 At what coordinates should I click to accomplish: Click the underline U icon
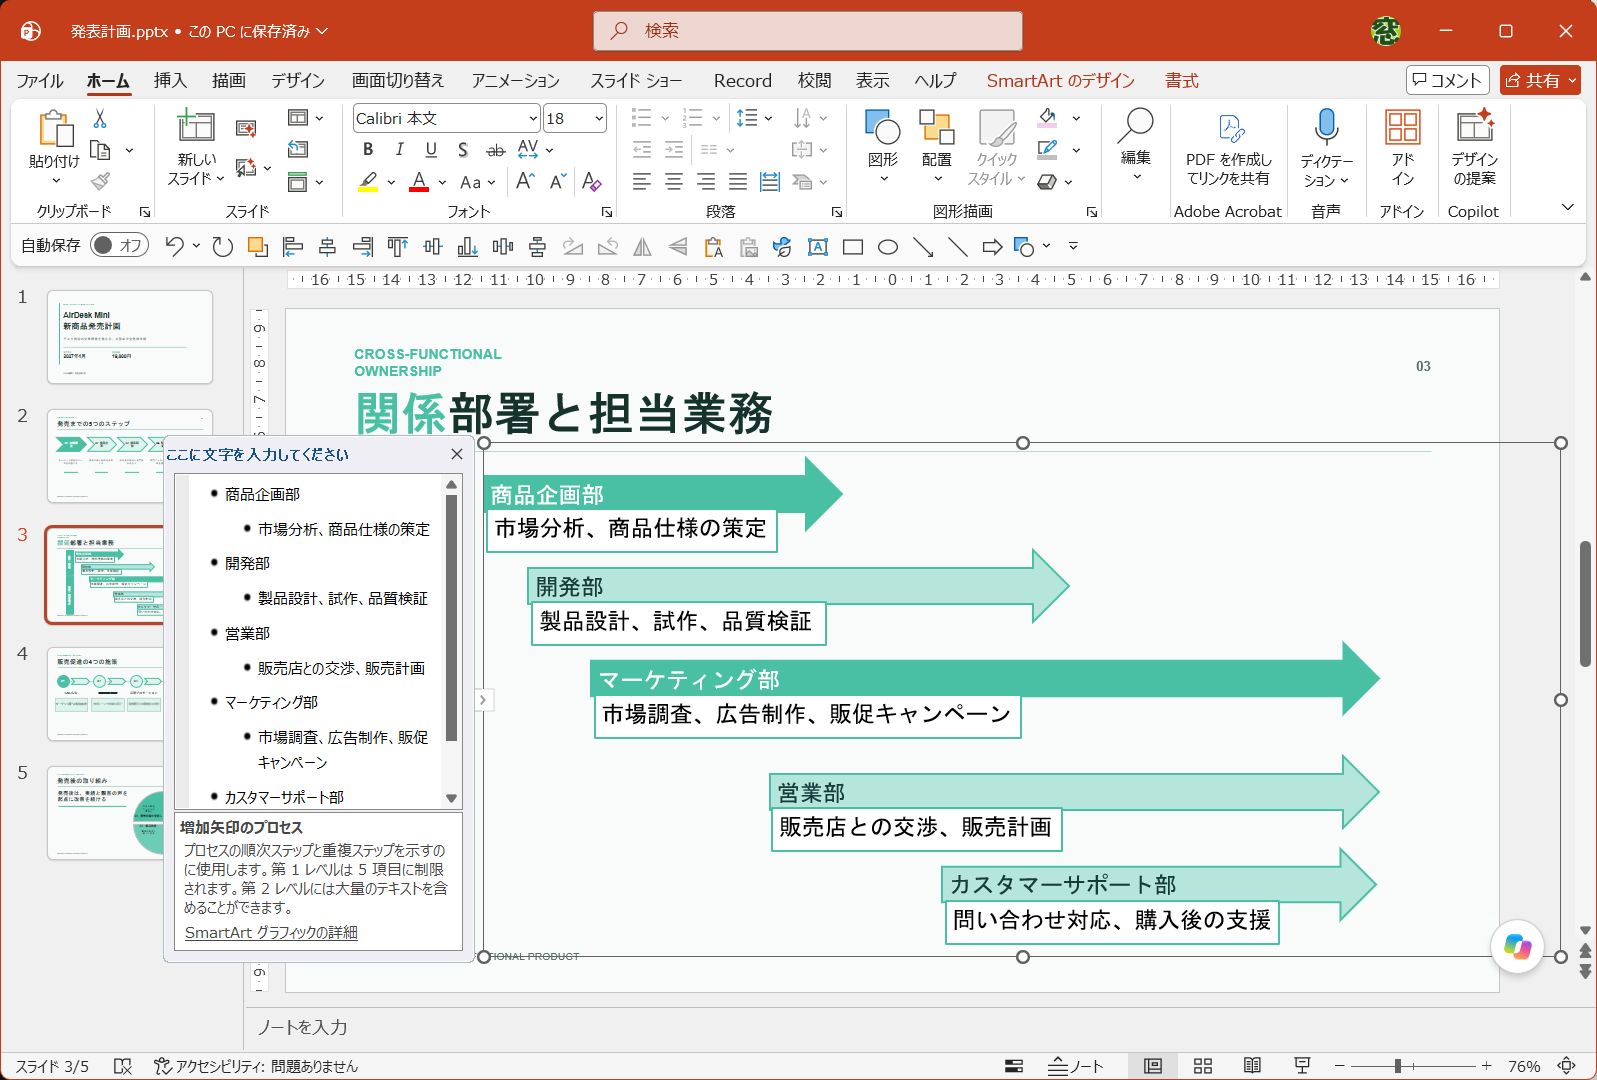pyautogui.click(x=431, y=149)
